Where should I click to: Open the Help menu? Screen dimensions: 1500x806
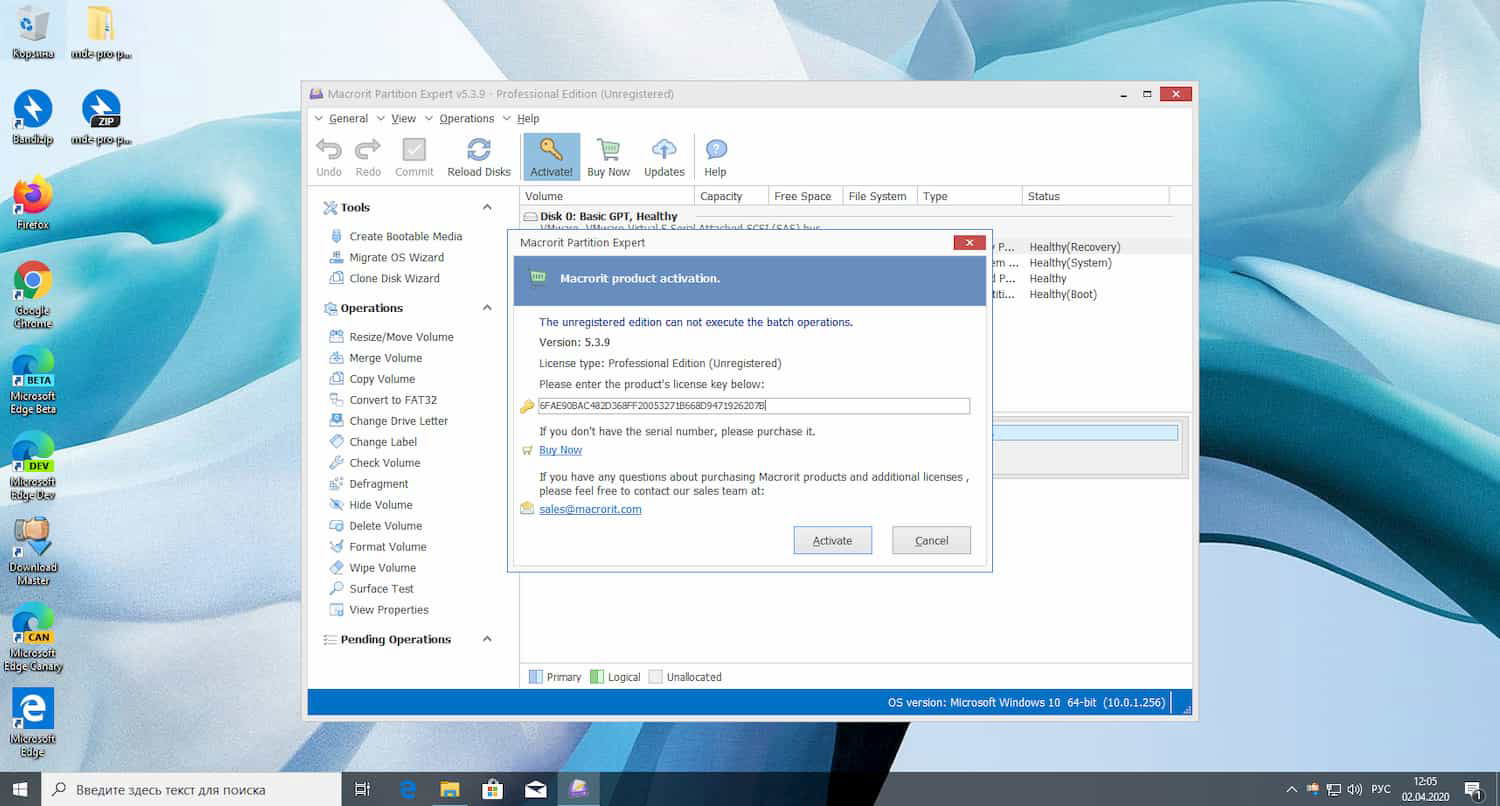click(x=528, y=118)
